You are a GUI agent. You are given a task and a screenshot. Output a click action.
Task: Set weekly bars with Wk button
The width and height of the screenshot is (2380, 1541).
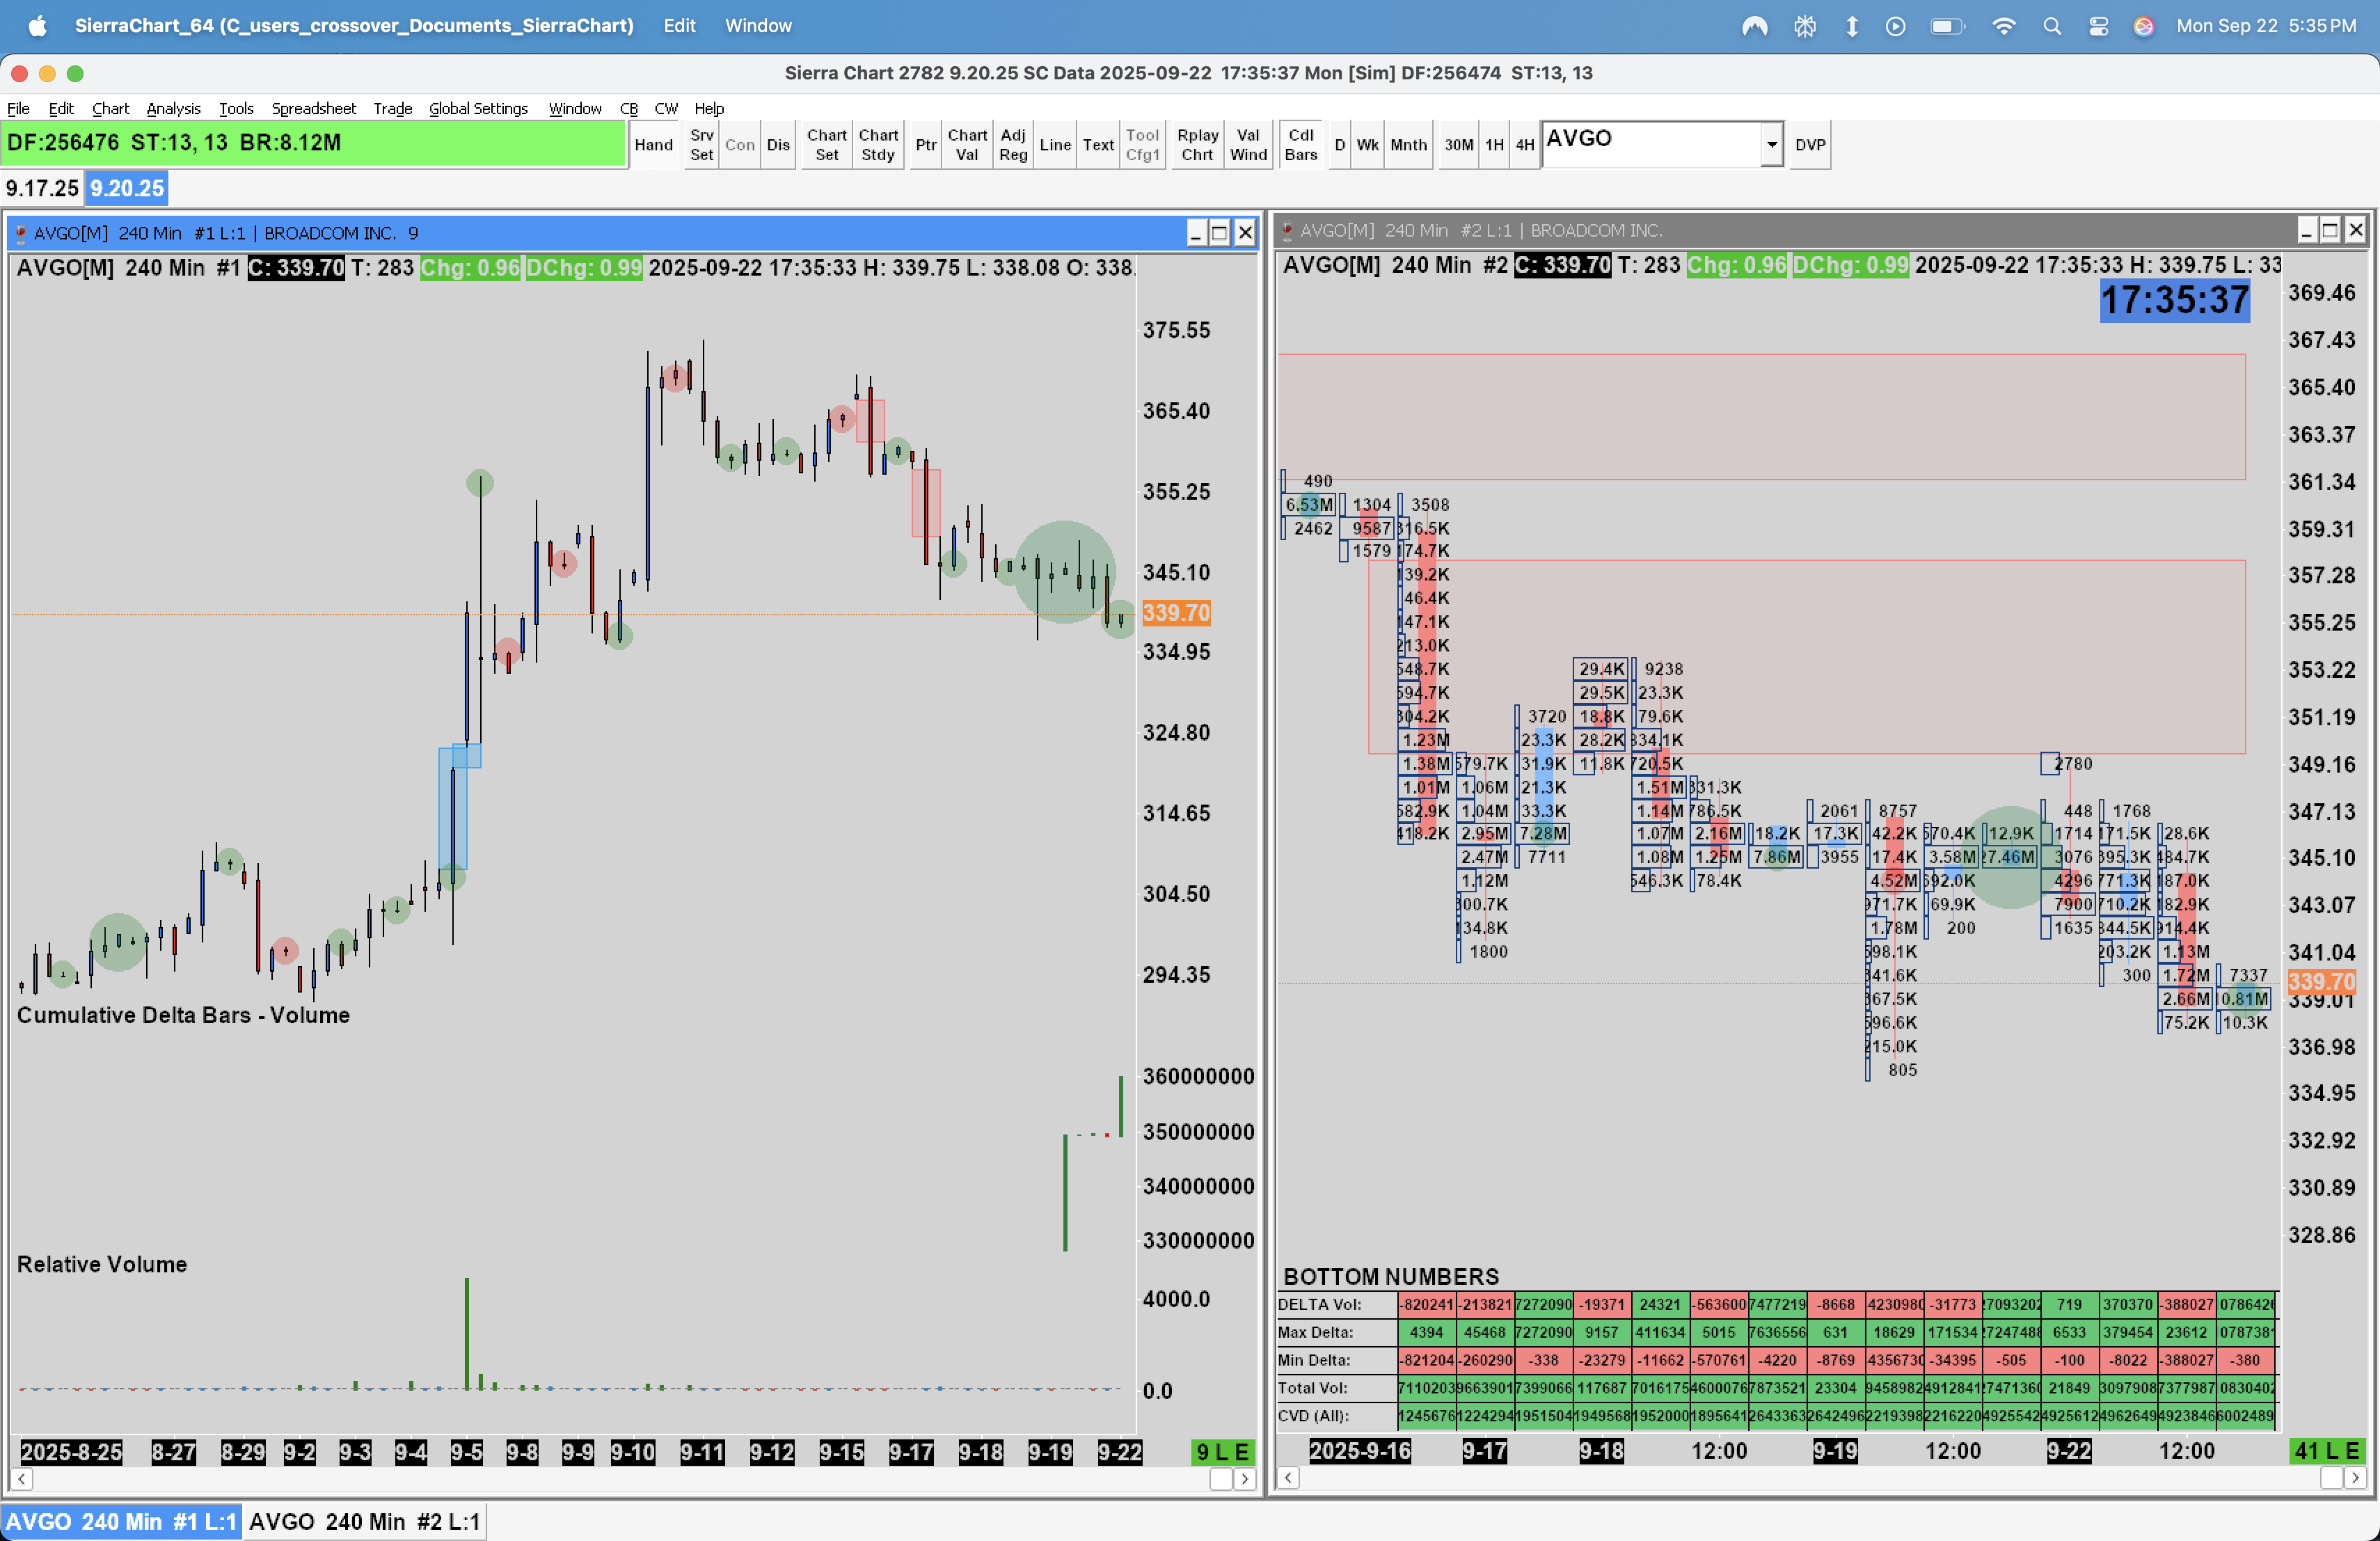[1366, 145]
